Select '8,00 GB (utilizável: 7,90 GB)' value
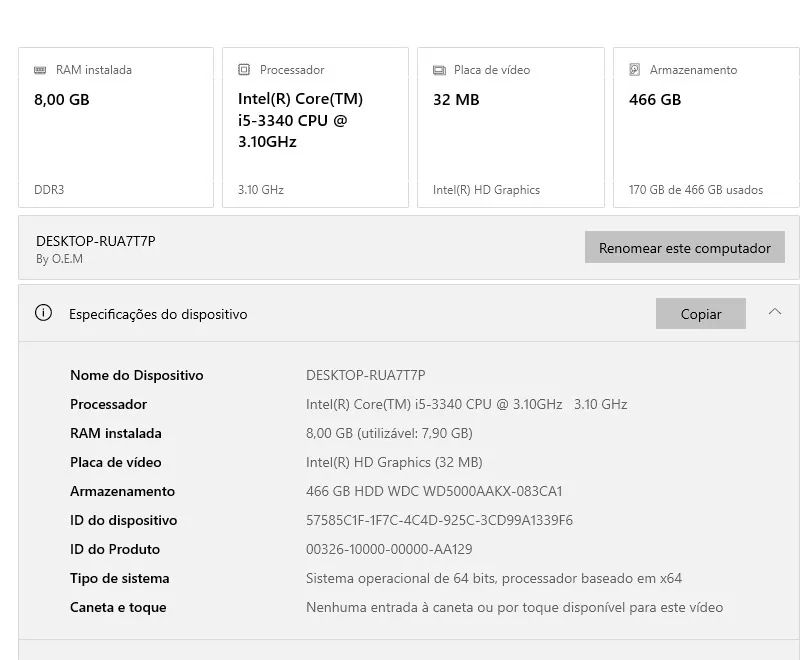Image resolution: width=811 pixels, height=660 pixels. (x=389, y=433)
